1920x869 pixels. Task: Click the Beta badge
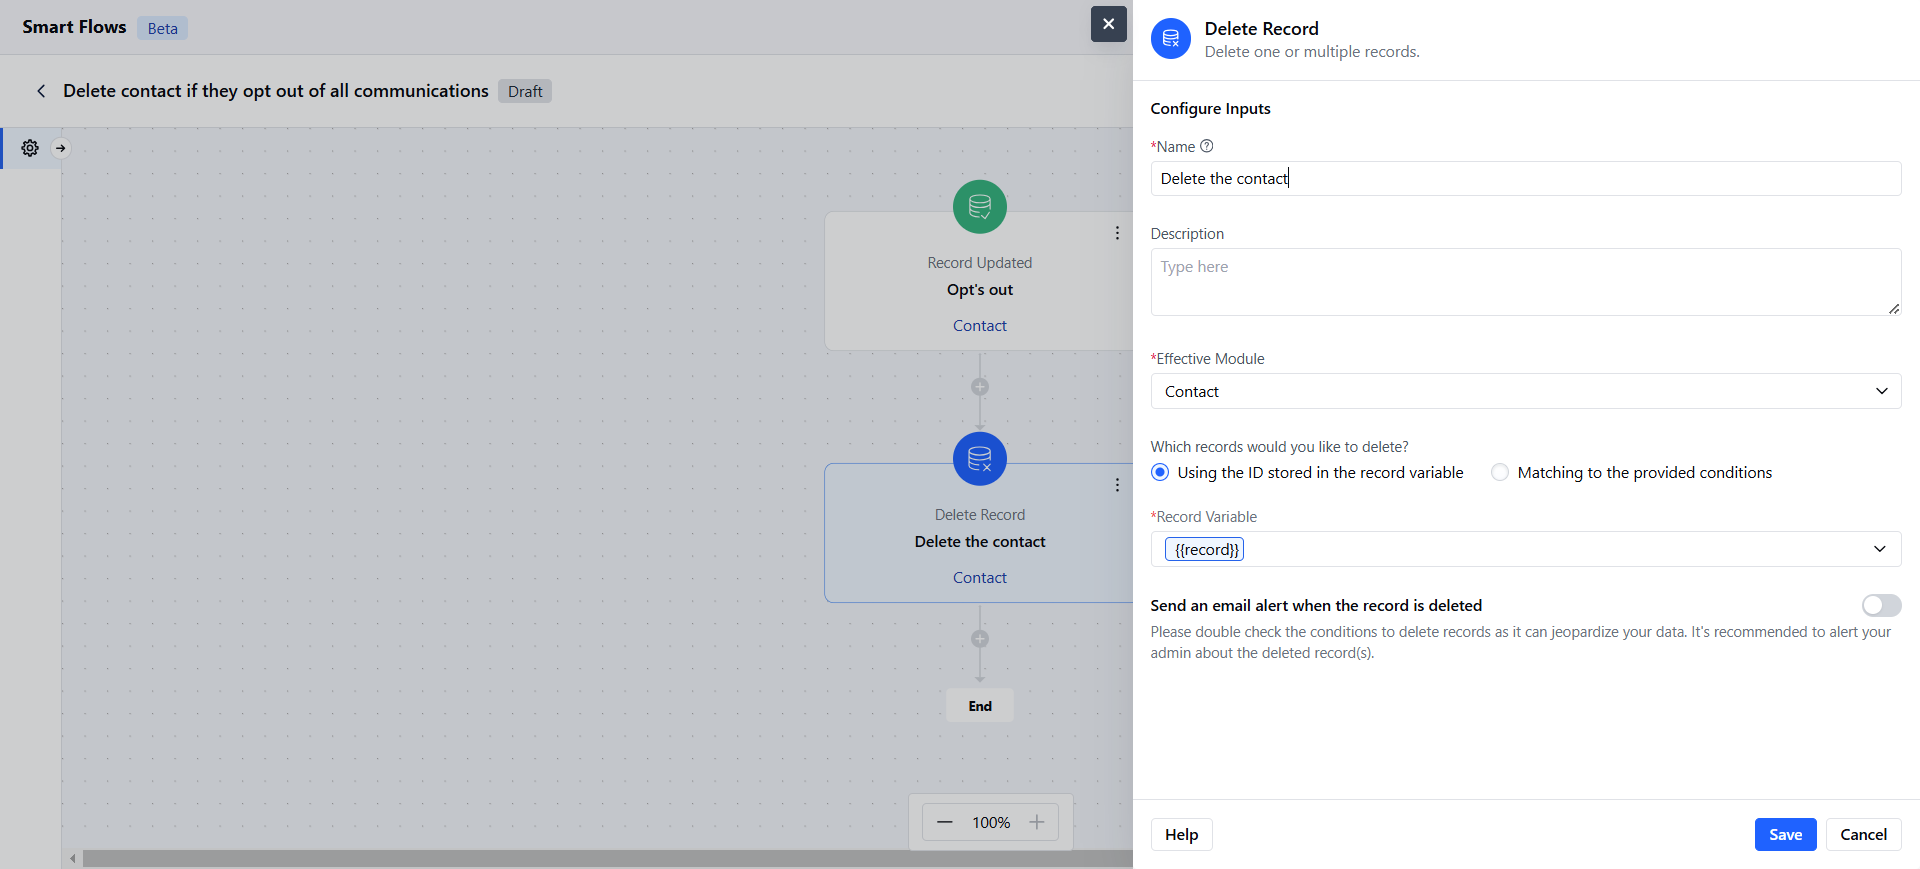pos(162,28)
